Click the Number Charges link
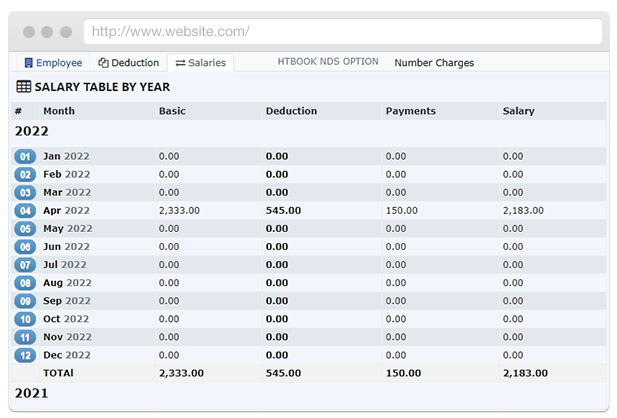This screenshot has width=617, height=418. click(x=434, y=63)
